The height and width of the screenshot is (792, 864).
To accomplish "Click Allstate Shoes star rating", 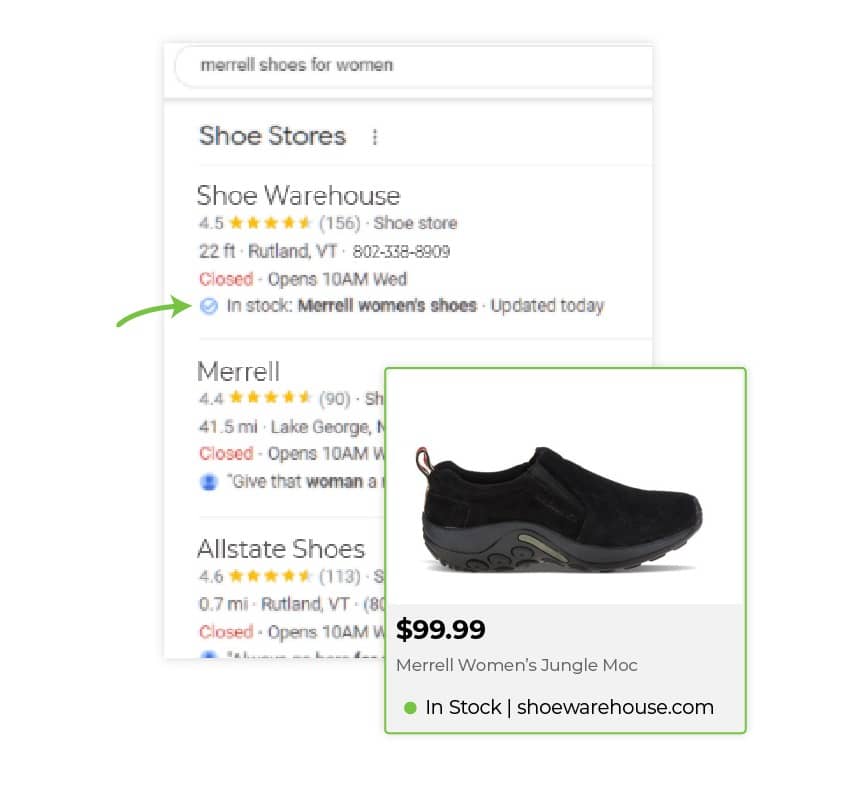I will (x=270, y=576).
